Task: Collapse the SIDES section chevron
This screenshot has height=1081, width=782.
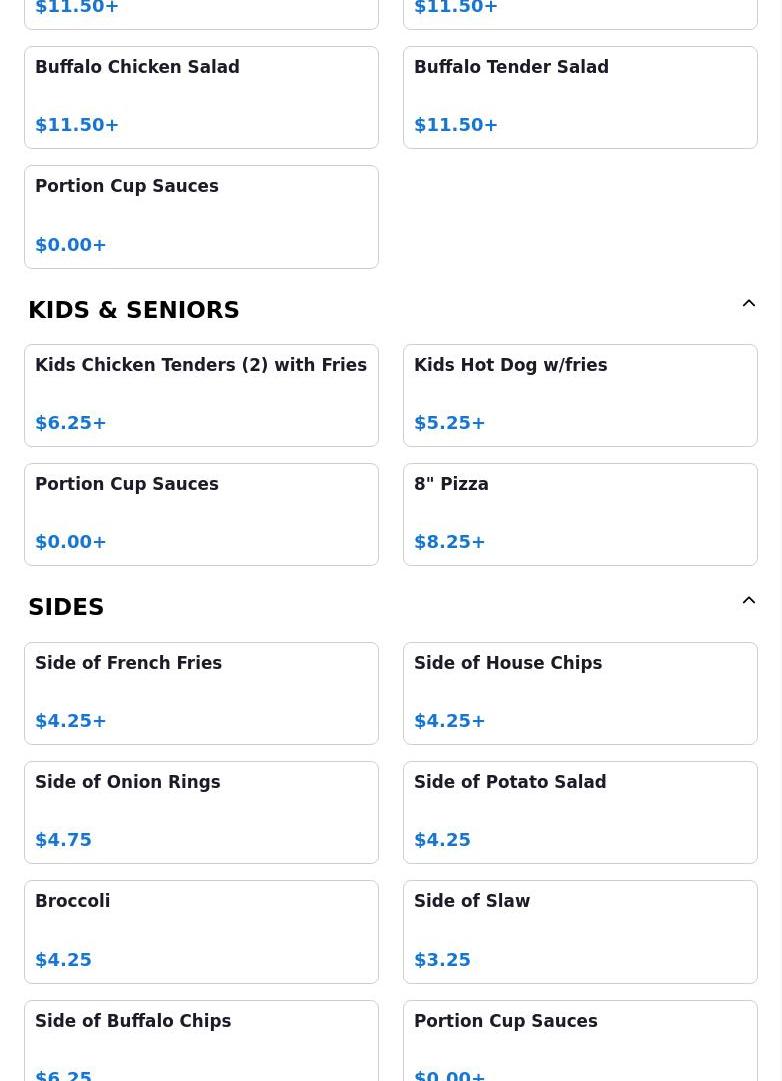Action: (x=748, y=601)
